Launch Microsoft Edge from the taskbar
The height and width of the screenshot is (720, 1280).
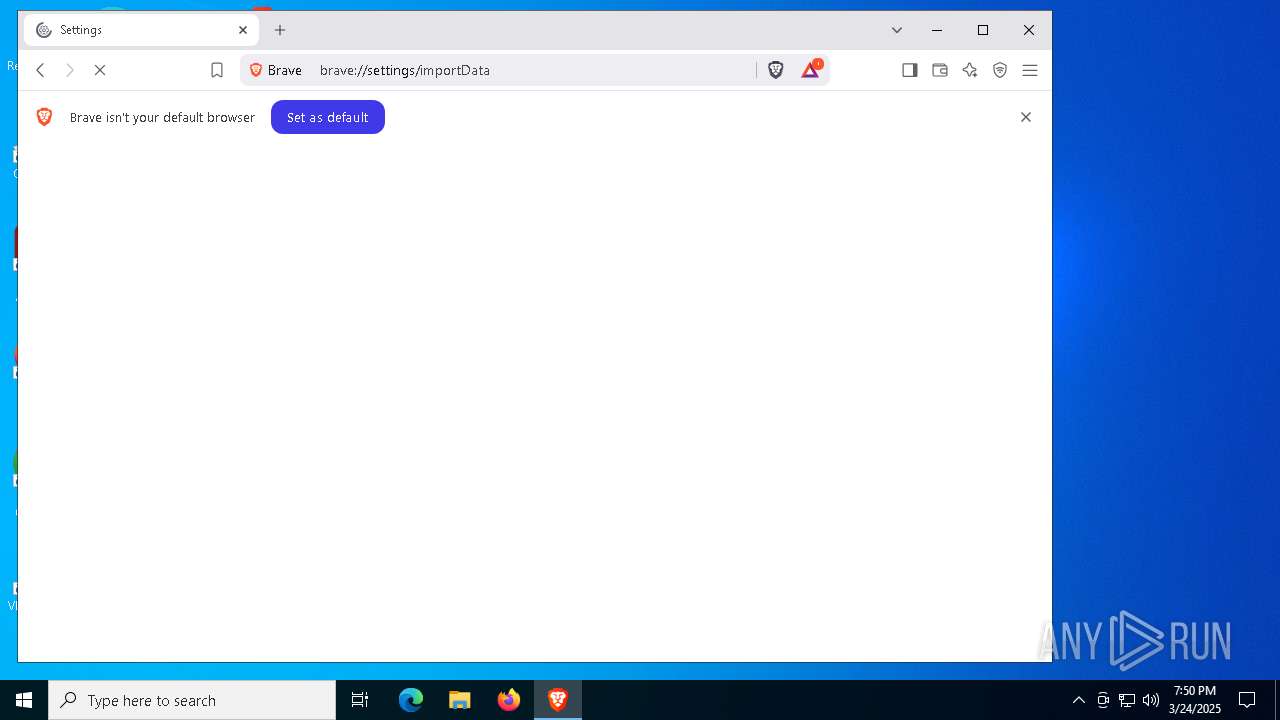pos(411,700)
